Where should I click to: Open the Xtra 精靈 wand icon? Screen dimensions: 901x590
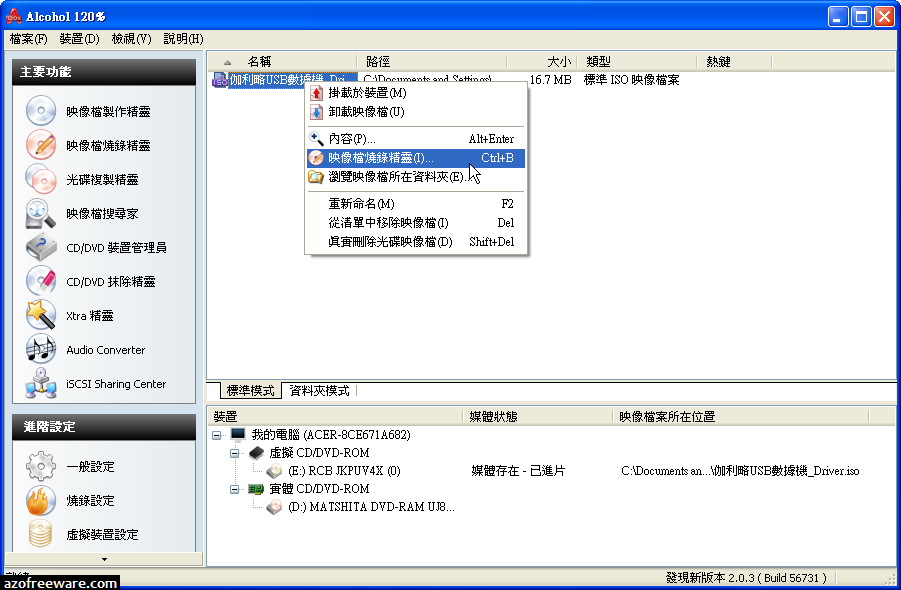41,315
